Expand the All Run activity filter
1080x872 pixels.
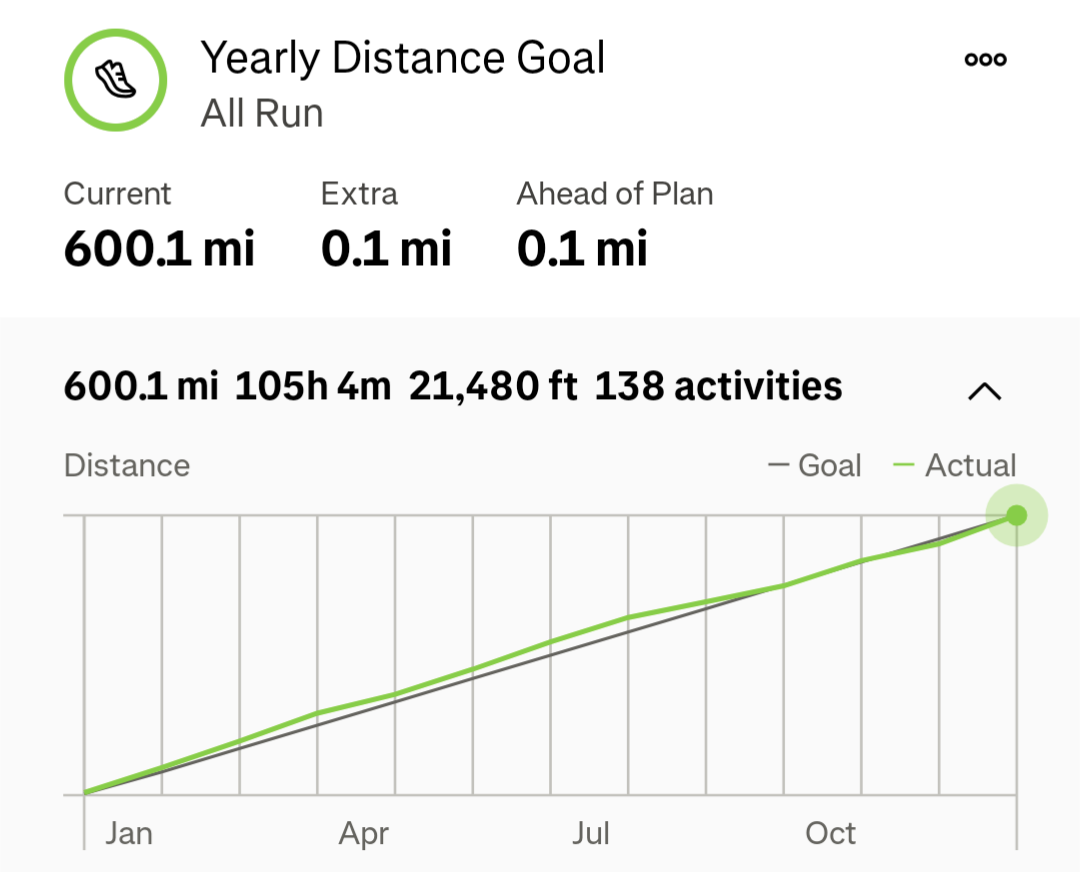[261, 113]
